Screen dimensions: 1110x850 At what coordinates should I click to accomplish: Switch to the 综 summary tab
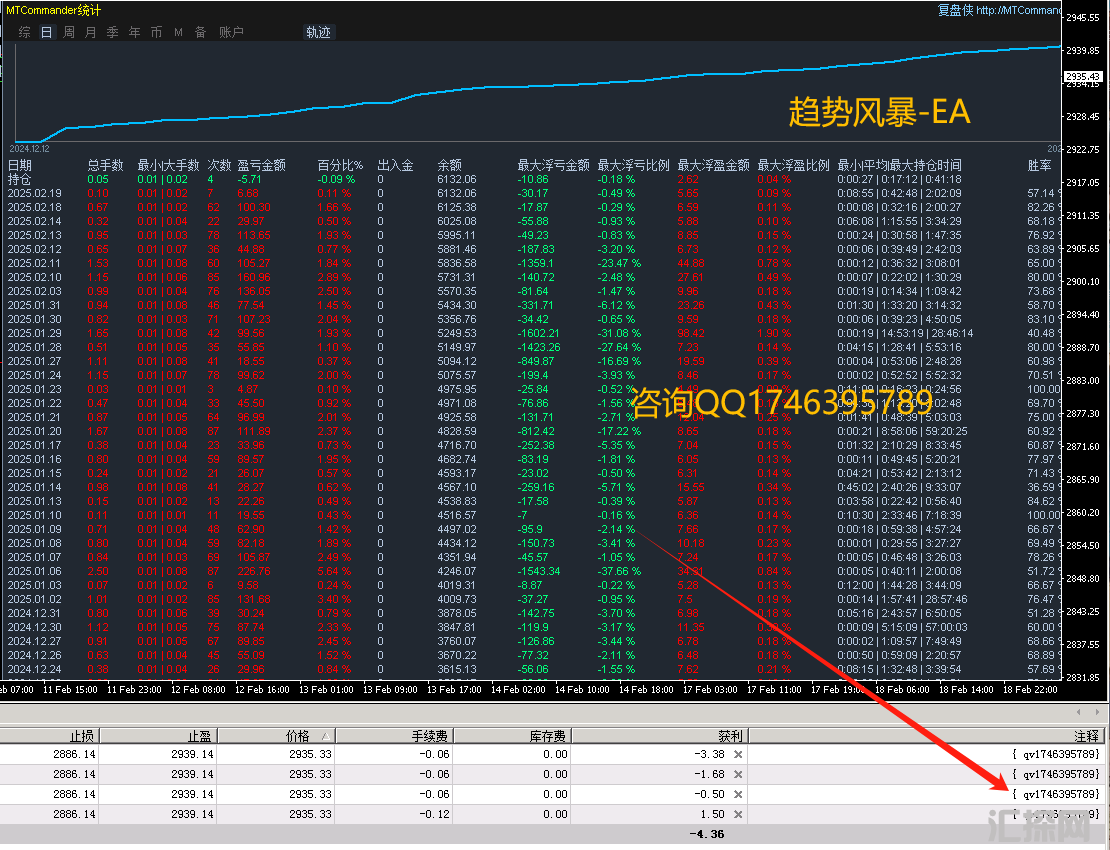pyautogui.click(x=25, y=32)
